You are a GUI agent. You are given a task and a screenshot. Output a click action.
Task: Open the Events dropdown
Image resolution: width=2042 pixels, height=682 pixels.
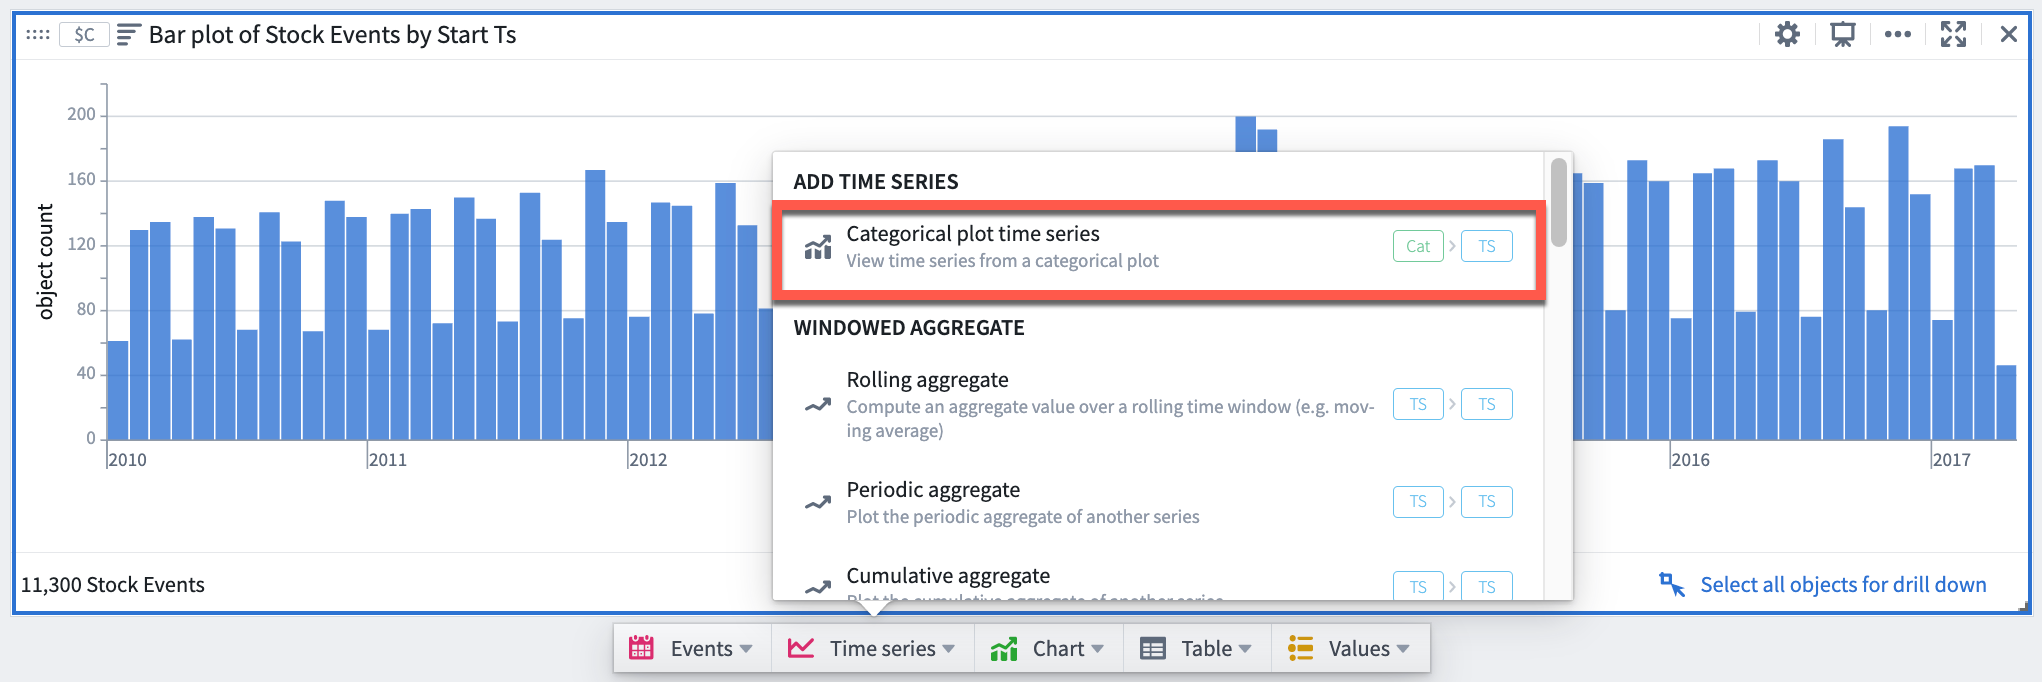pyautogui.click(x=692, y=648)
